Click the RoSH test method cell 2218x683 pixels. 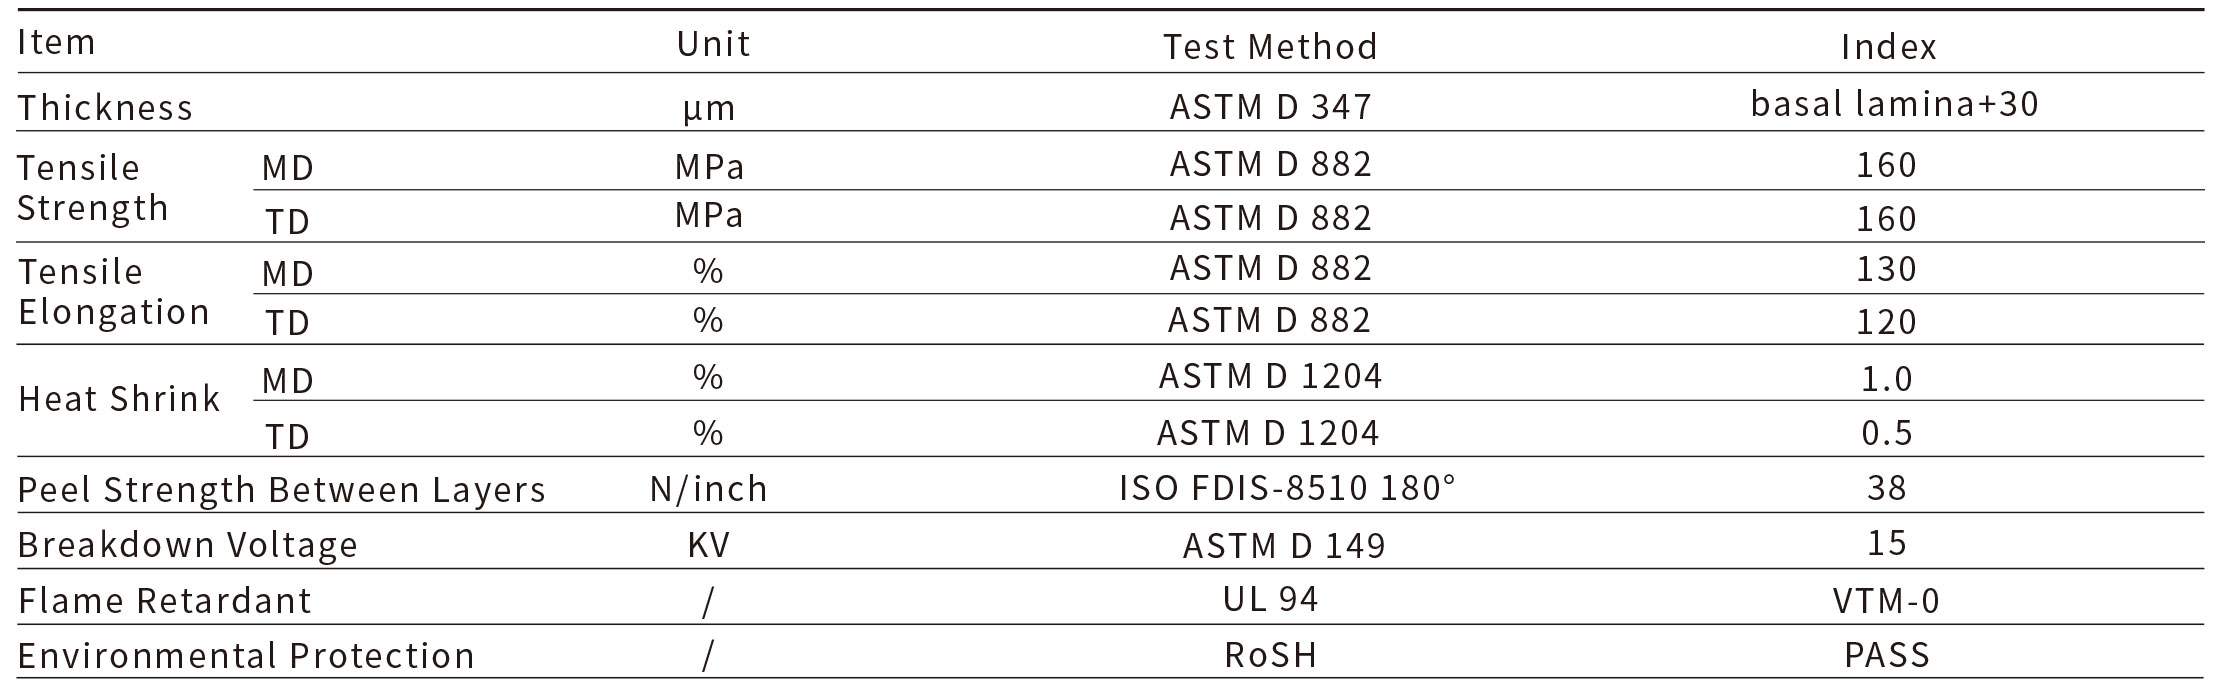(x=1270, y=655)
